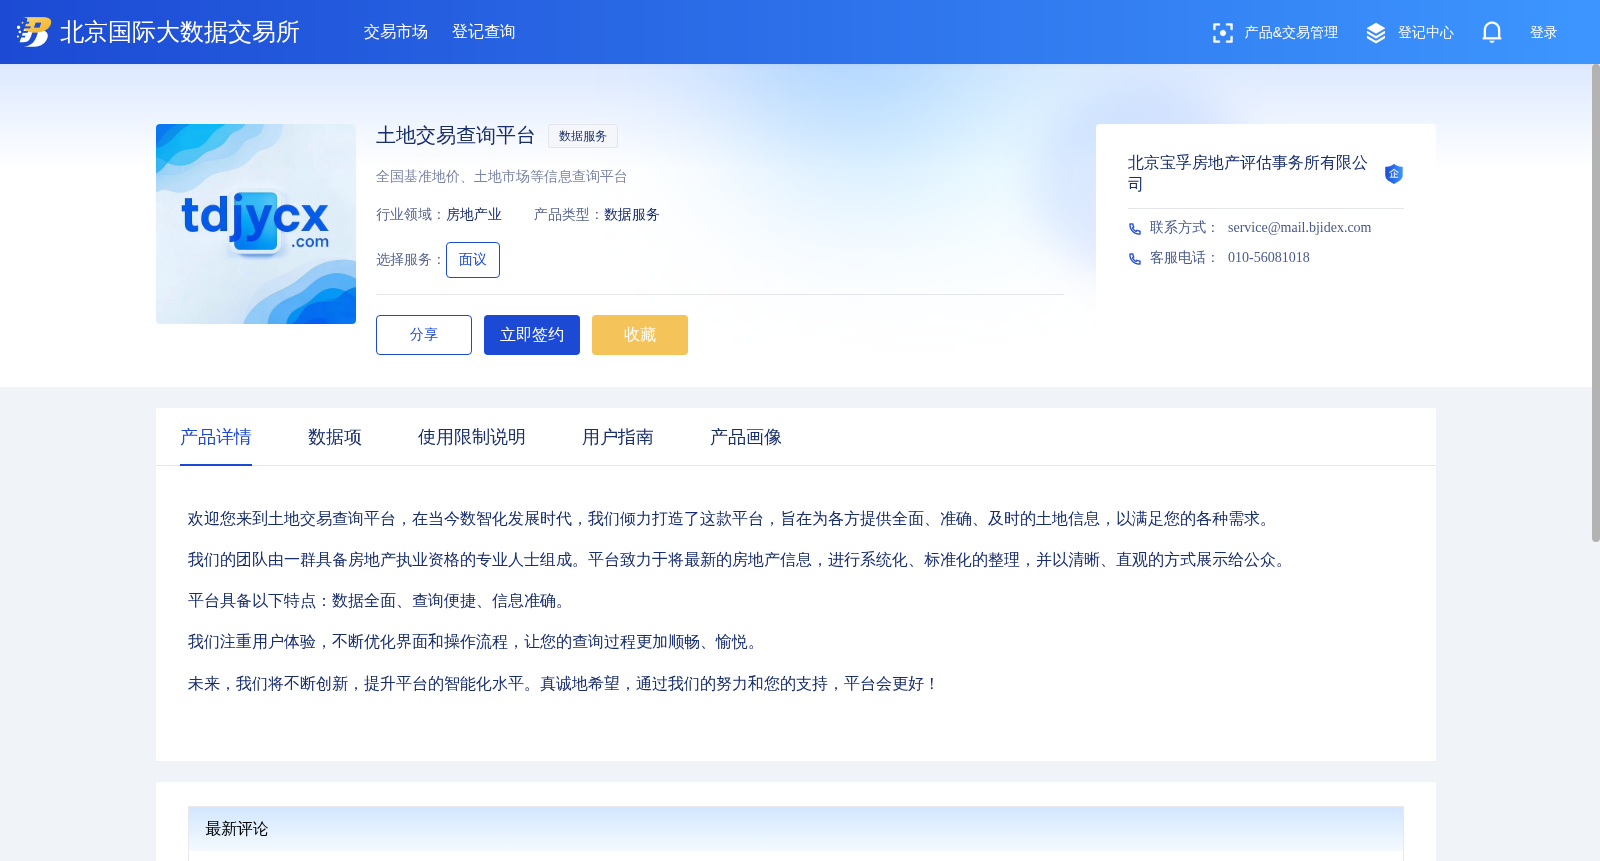Screen dimensions: 1600x861
Task: Click 产品&交易管理 label in header
Action: [x=1291, y=33]
